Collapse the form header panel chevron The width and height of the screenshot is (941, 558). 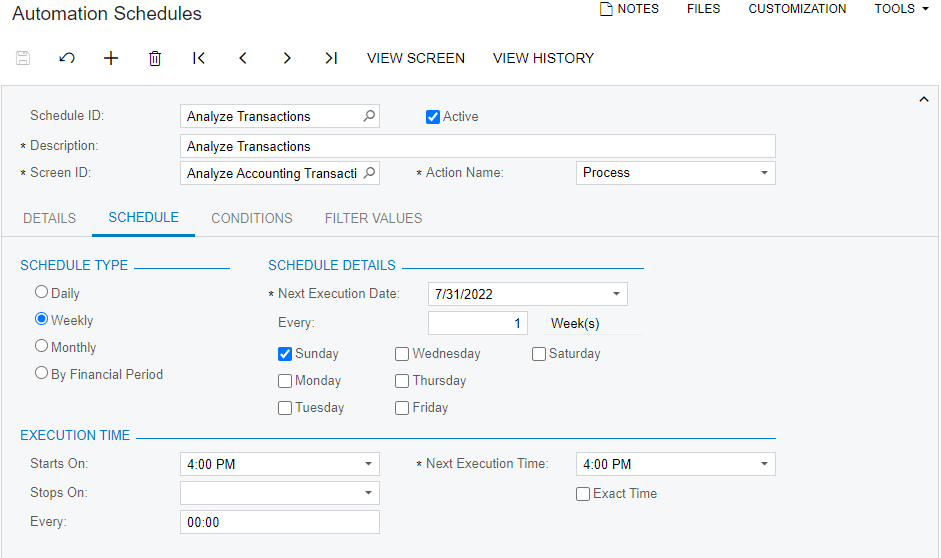(924, 99)
